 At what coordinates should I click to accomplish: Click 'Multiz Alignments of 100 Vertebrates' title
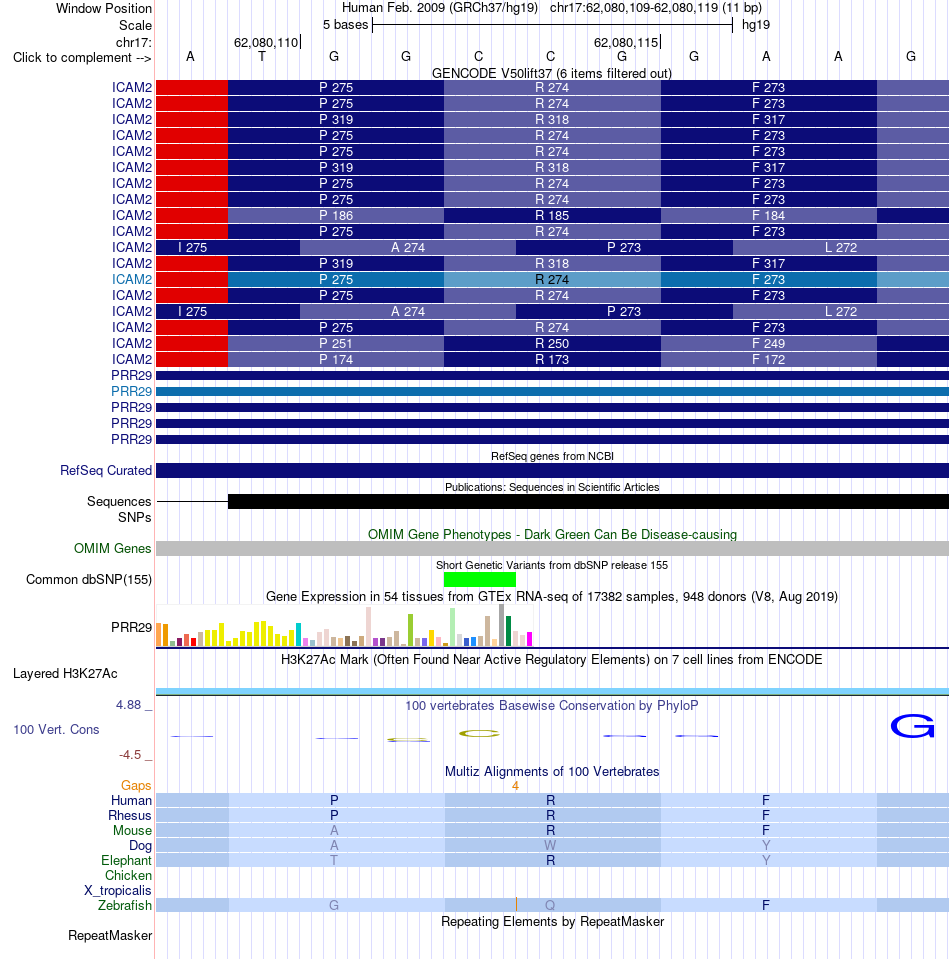[x=552, y=771]
